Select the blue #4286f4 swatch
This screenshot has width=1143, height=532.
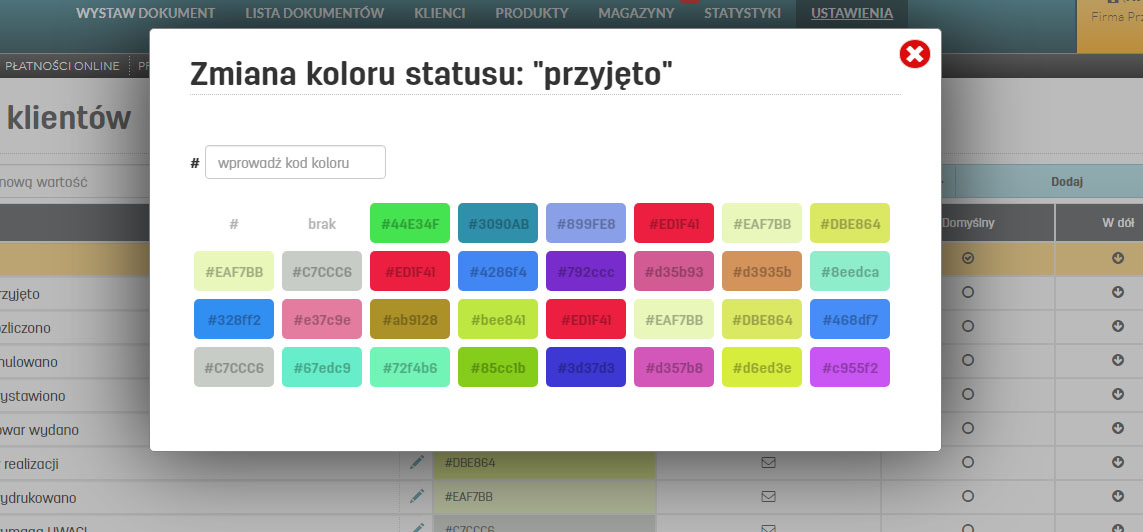pos(498,271)
